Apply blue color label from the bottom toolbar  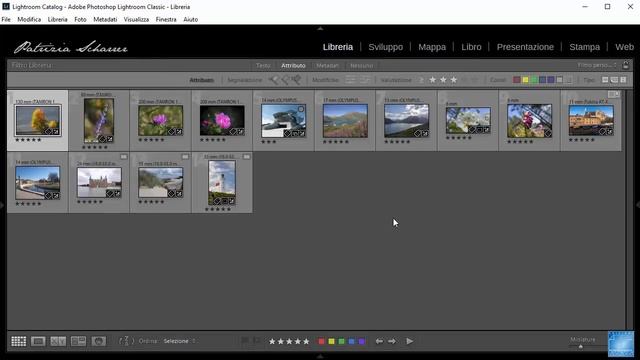tap(351, 341)
